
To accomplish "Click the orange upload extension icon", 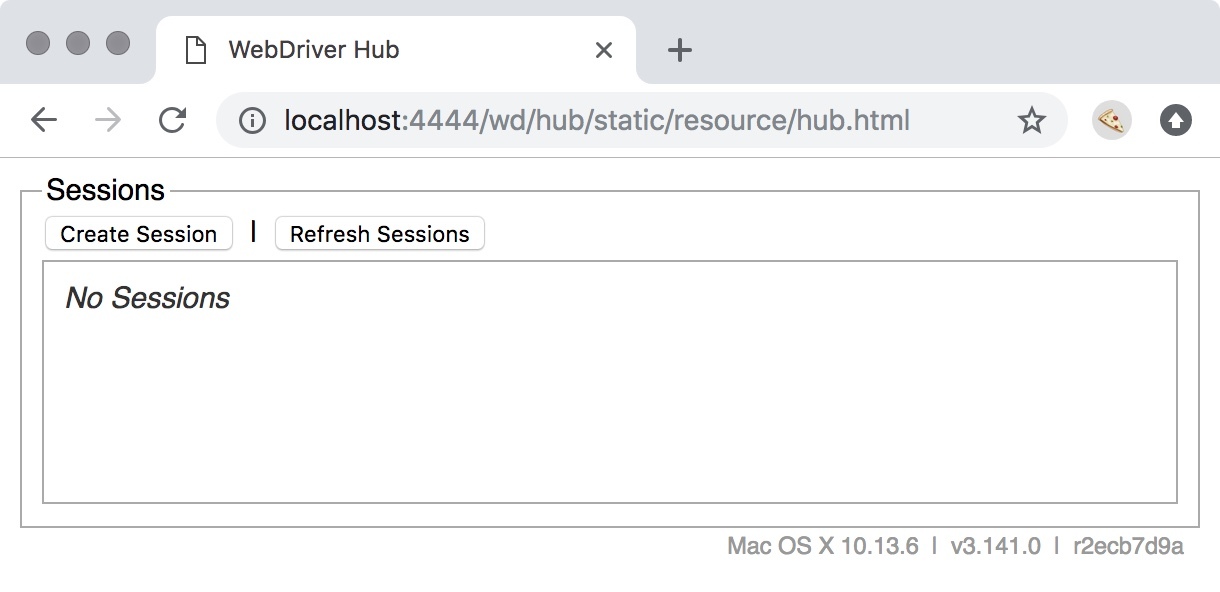I will click(x=1176, y=119).
